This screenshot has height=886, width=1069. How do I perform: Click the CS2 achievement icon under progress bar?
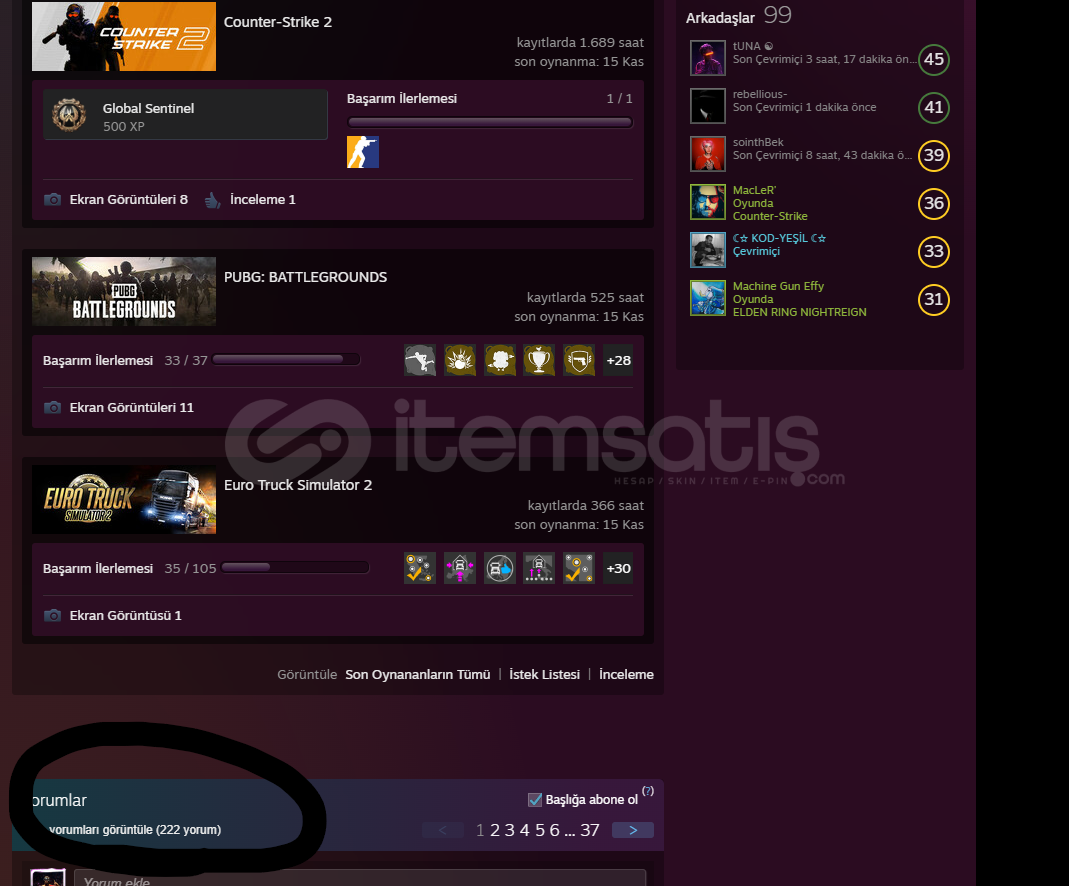pyautogui.click(x=363, y=152)
